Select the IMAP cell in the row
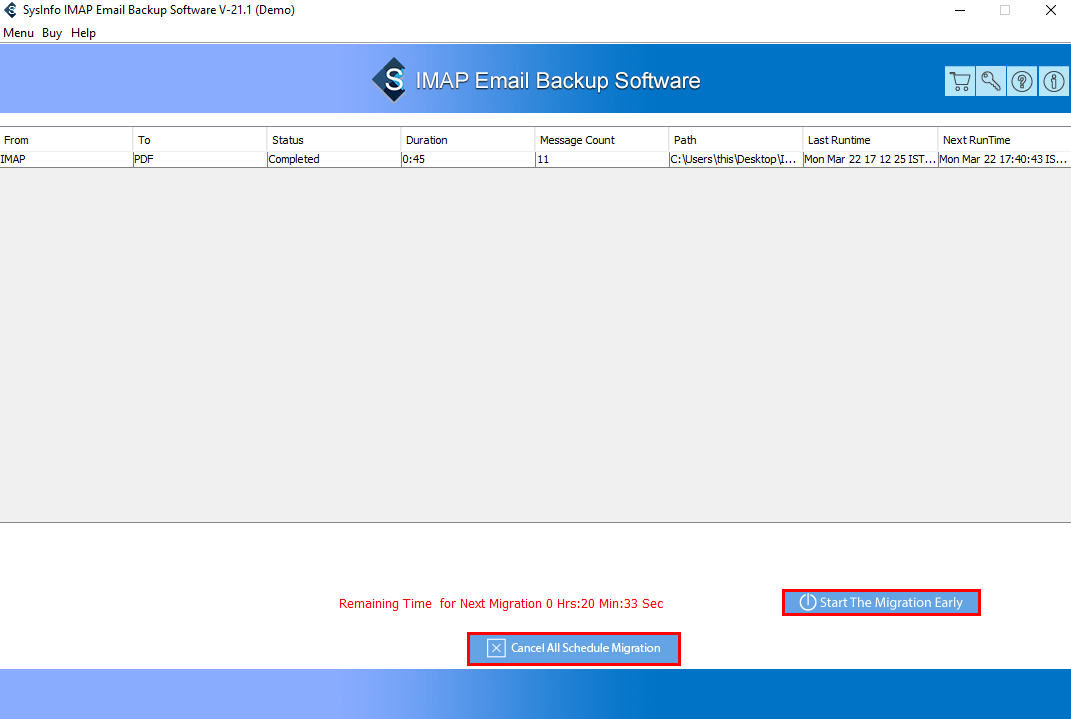This screenshot has width=1071, height=719. tap(66, 159)
